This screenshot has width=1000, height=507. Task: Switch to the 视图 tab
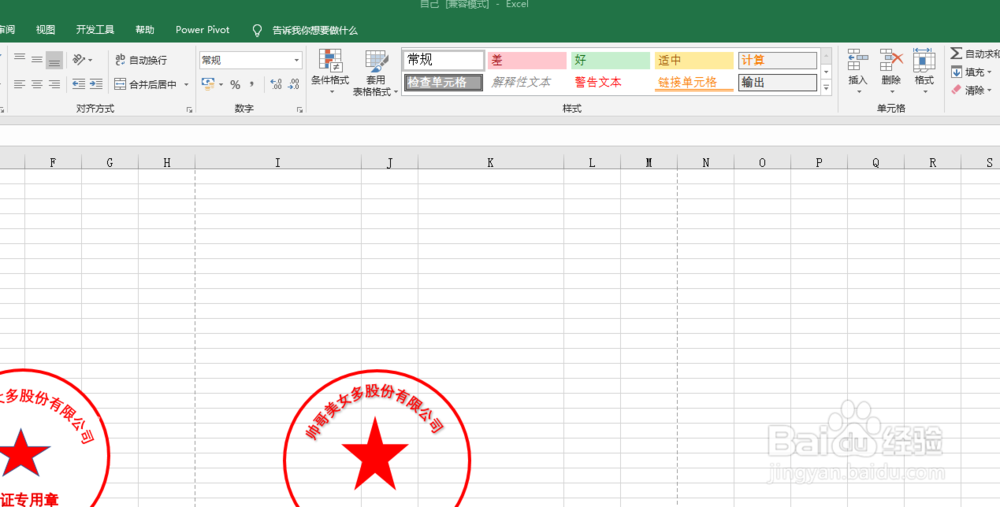coord(45,30)
